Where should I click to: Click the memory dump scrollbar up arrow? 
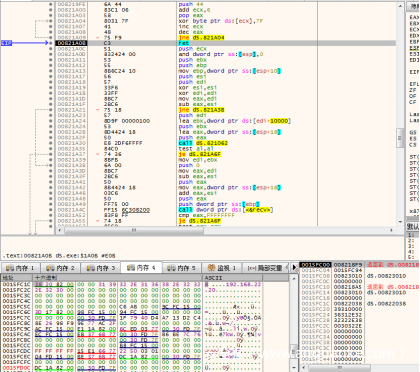coord(293,278)
